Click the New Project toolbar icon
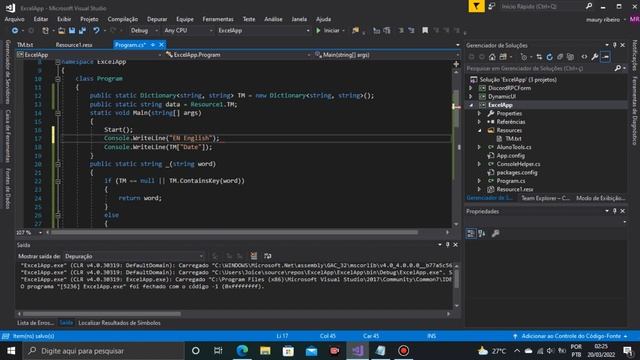 [x=45, y=31]
